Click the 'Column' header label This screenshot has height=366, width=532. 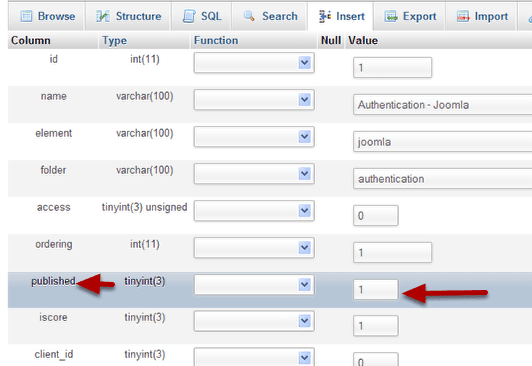coord(31,40)
